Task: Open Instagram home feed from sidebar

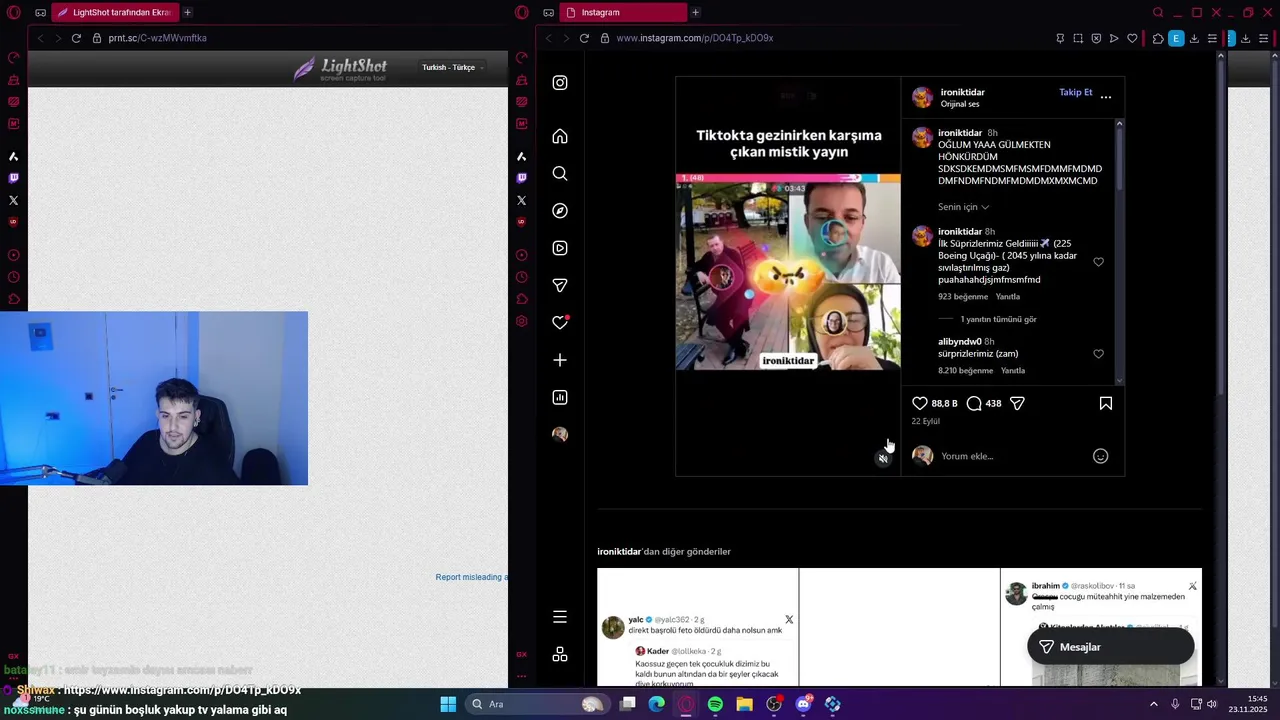Action: pos(560,136)
